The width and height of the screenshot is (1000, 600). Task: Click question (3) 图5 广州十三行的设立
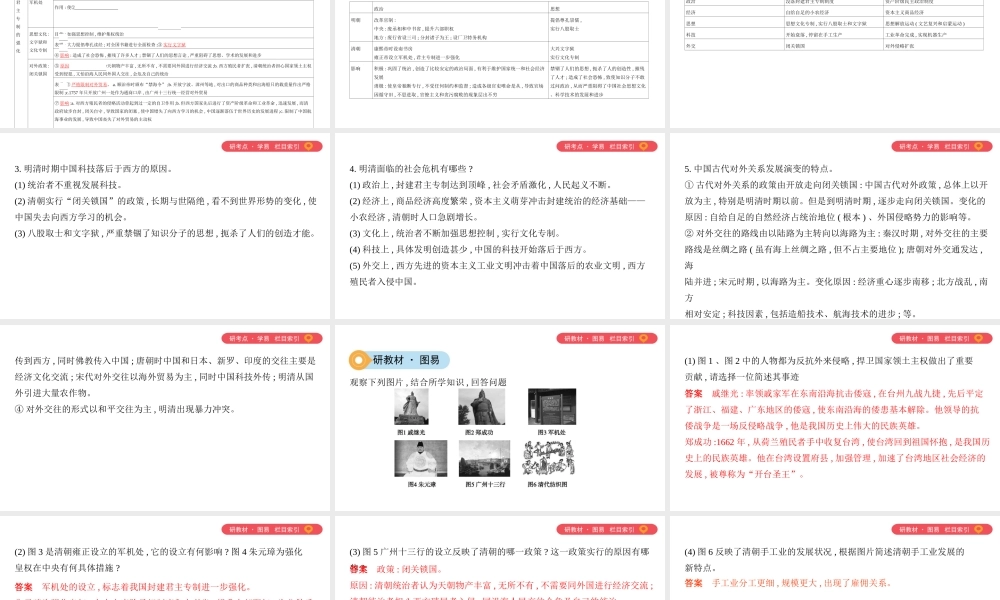tap(499, 552)
